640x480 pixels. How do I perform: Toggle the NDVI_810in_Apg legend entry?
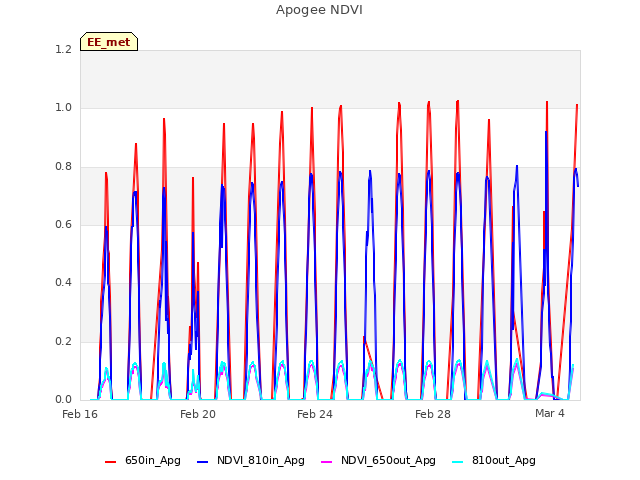[251, 461]
